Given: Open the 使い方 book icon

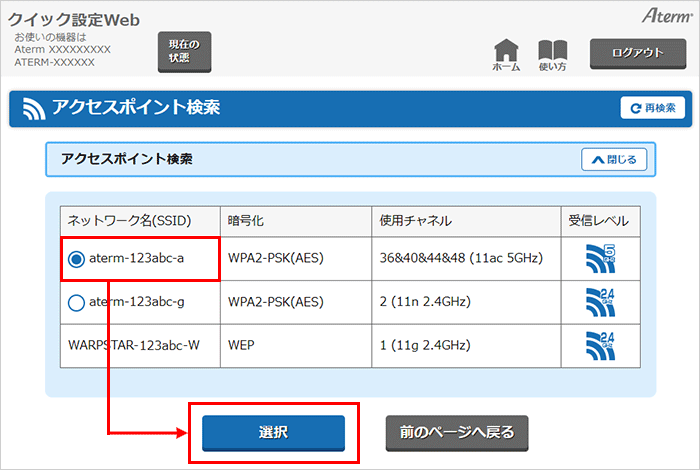Looking at the screenshot, I should coord(552,53).
